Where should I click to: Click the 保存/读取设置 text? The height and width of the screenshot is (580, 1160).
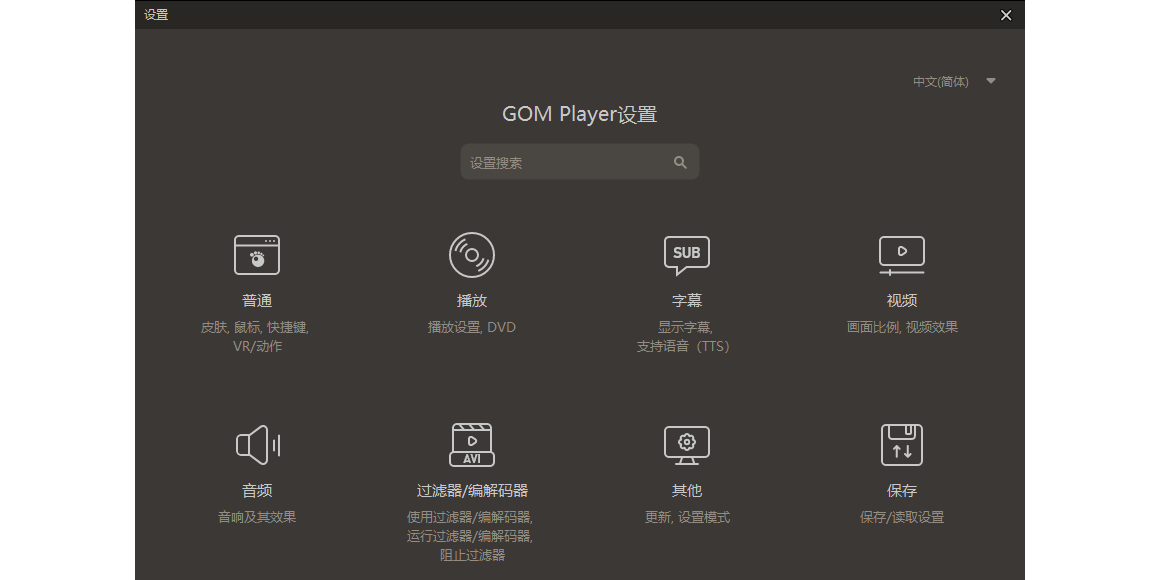pyautogui.click(x=901, y=517)
